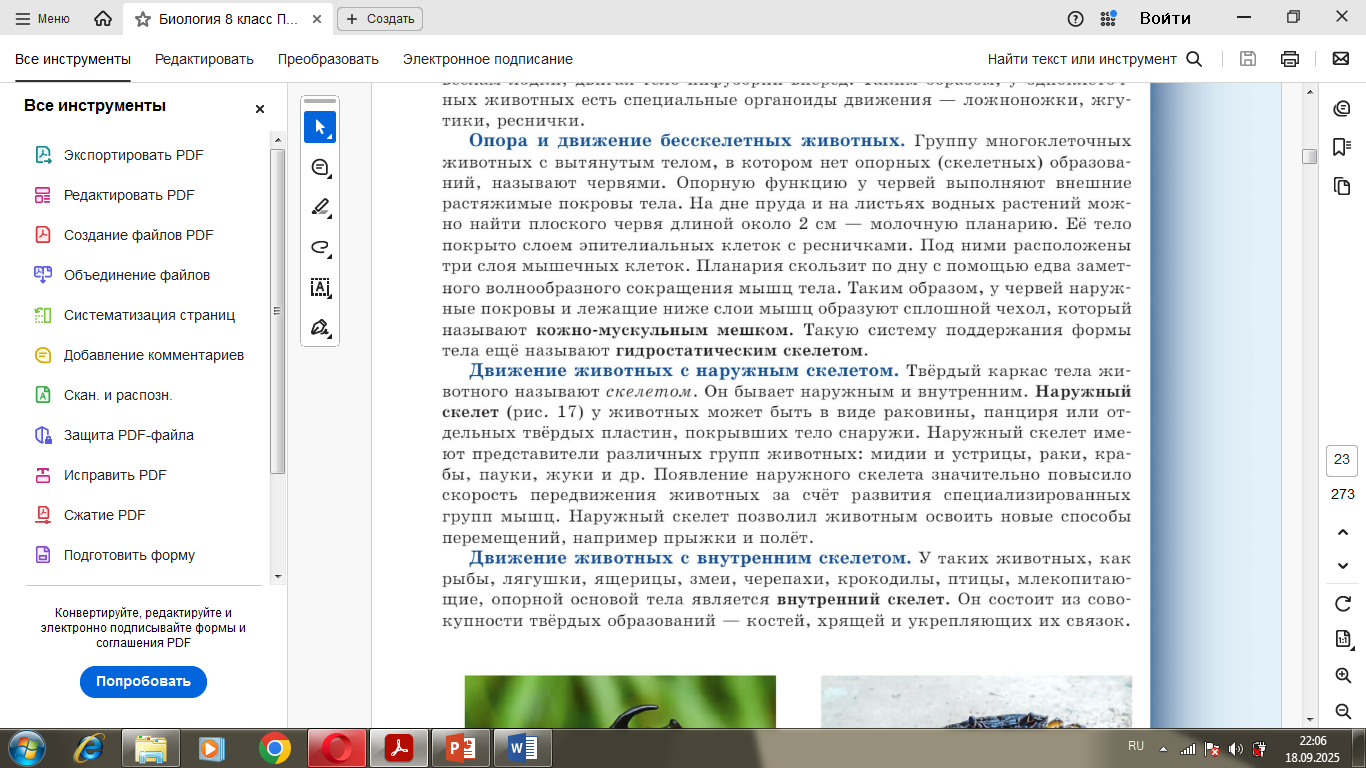Select the add comment tool
This screenshot has height=768, width=1366.
(x=320, y=167)
